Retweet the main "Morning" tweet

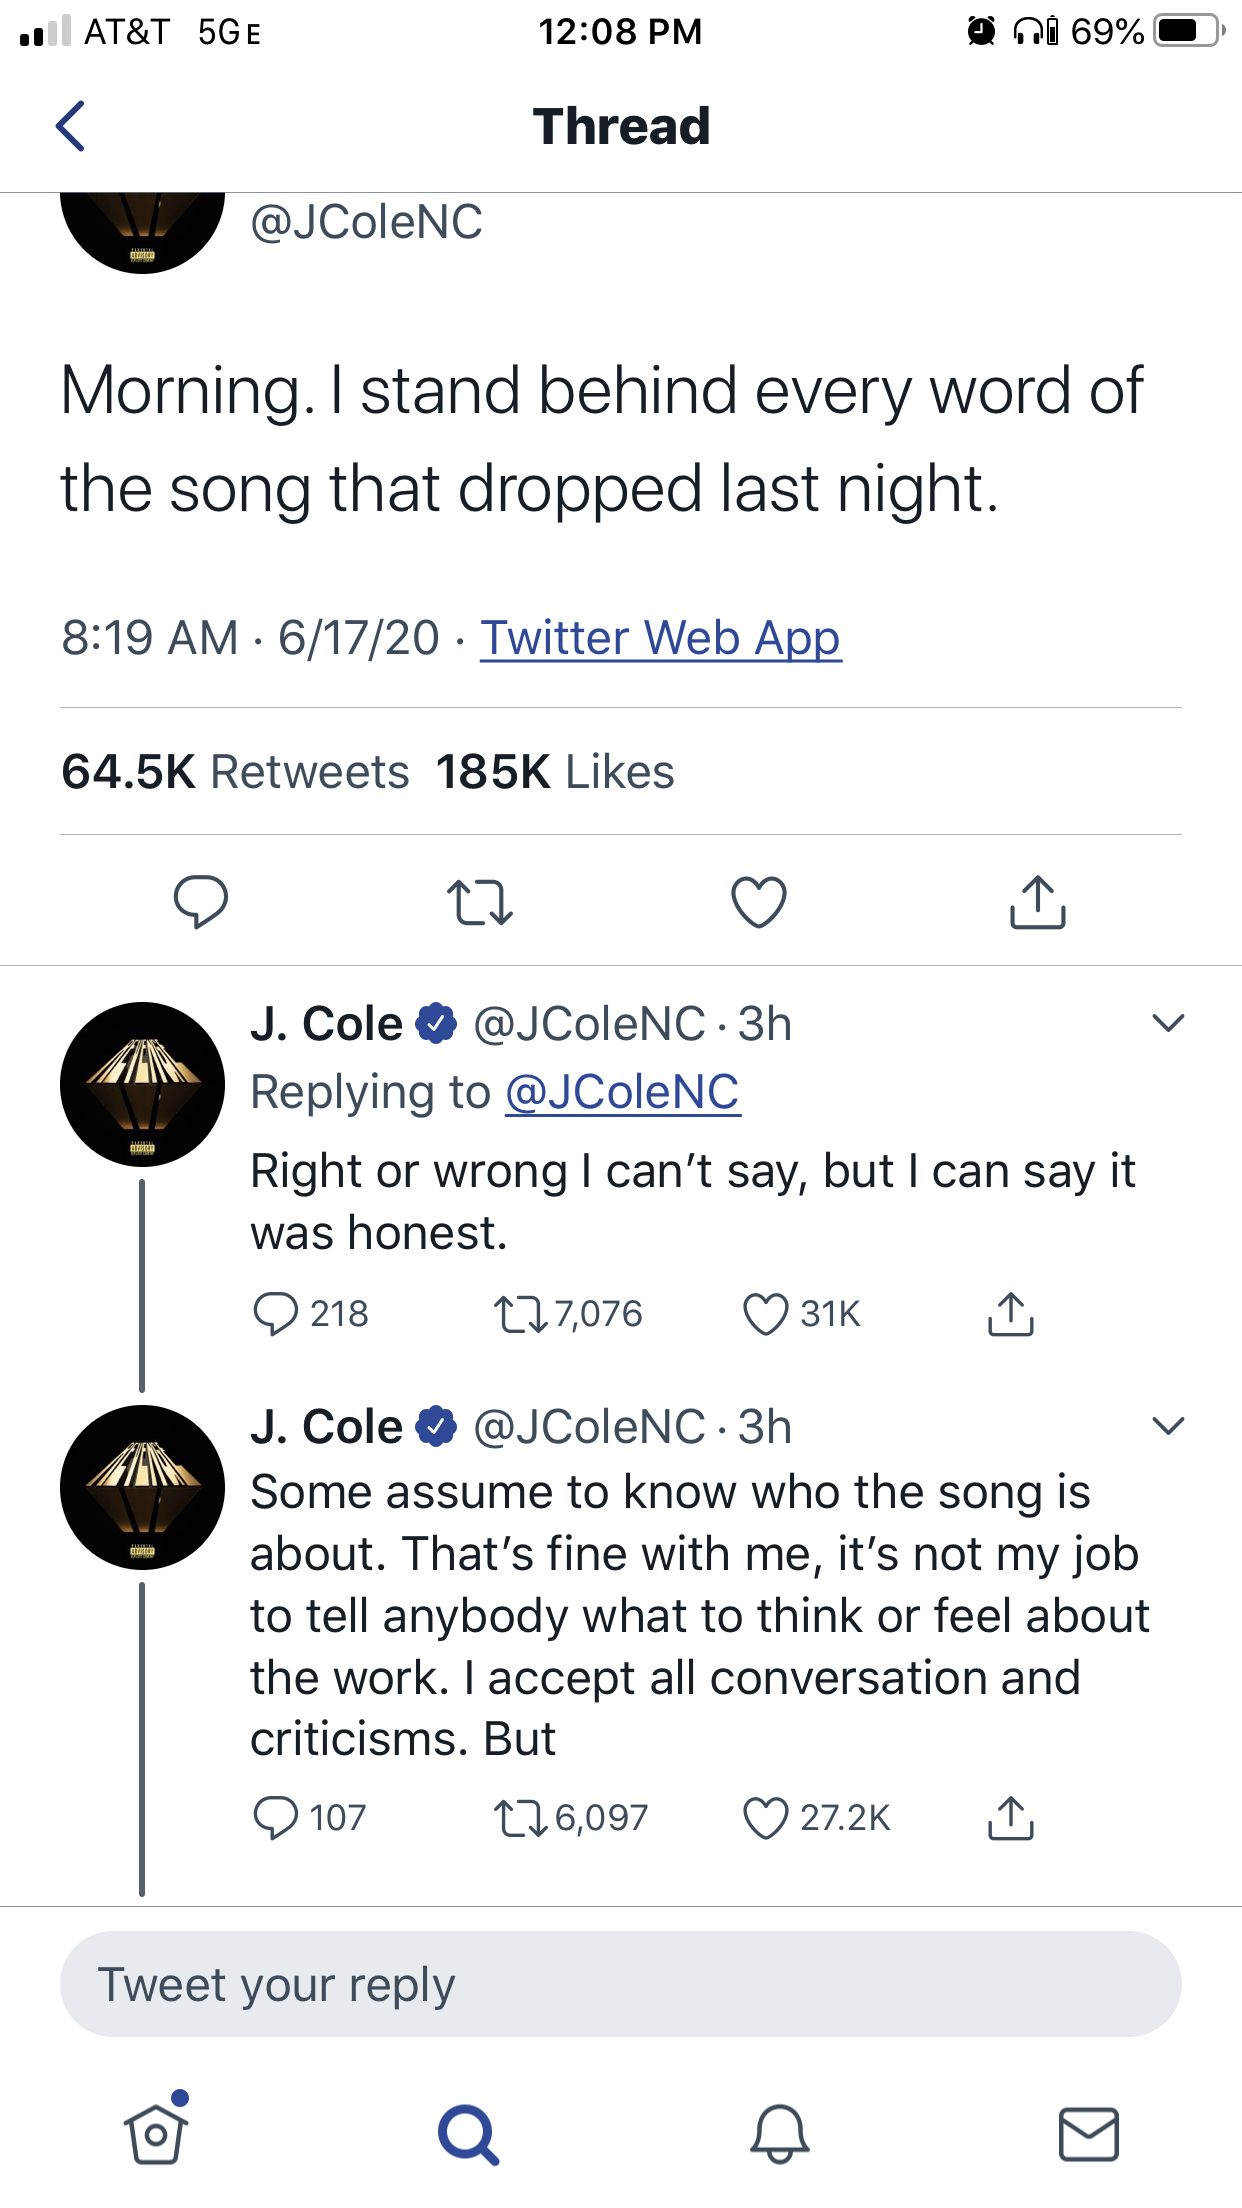pos(479,902)
